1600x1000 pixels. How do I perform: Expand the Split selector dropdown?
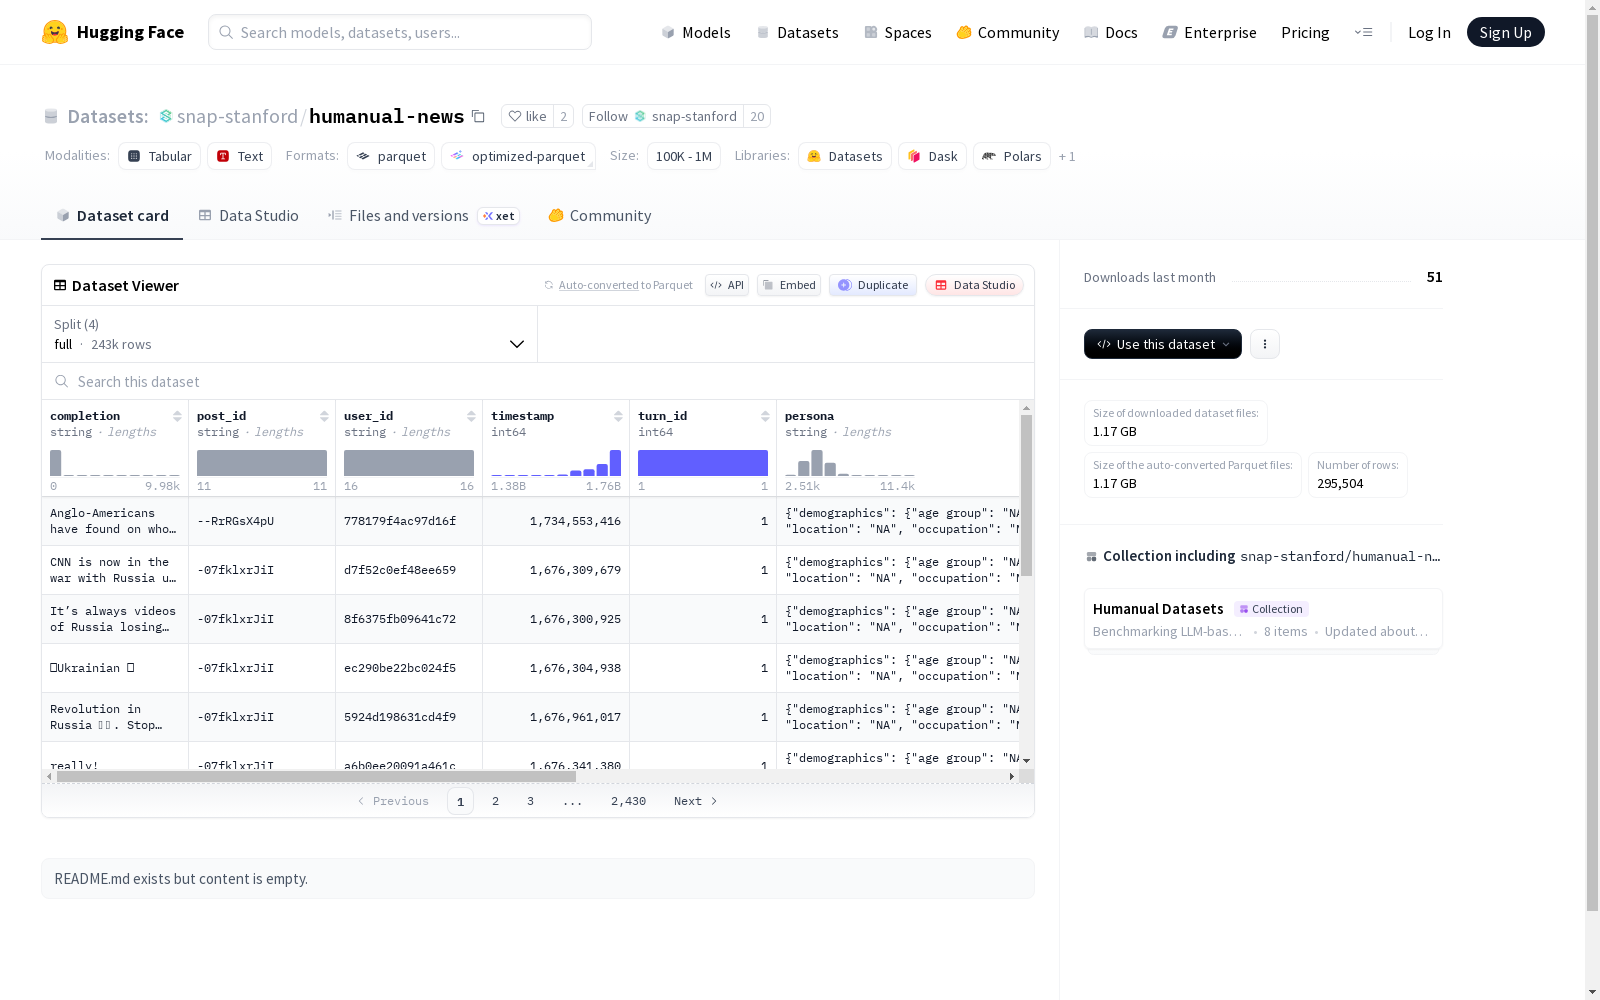290,334
